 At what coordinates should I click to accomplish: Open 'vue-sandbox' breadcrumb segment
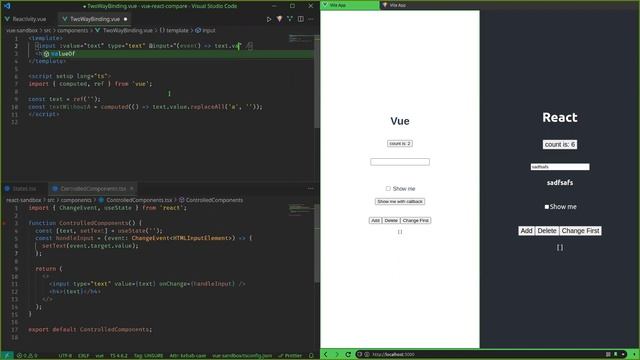[x=22, y=30]
